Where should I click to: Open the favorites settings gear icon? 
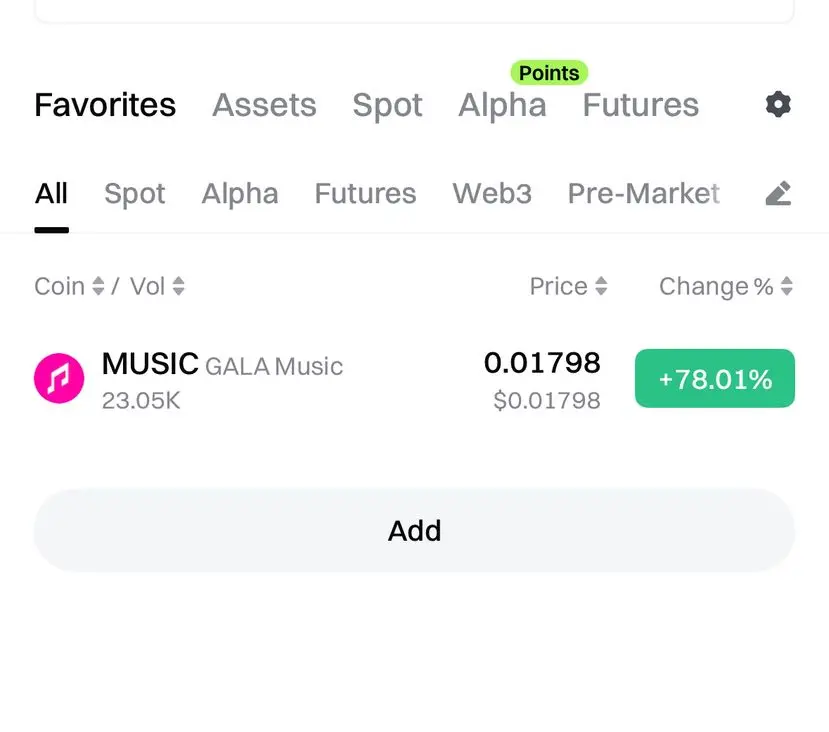tap(778, 104)
